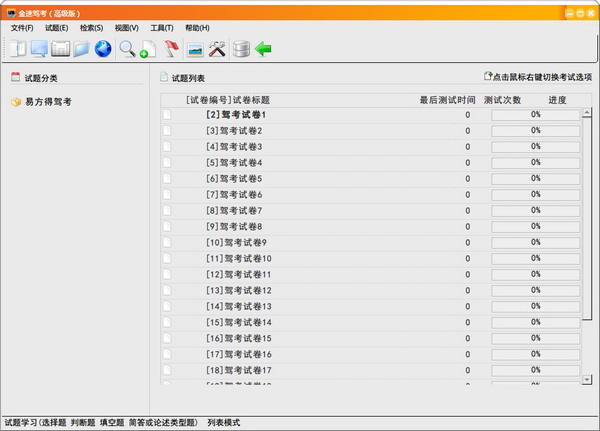Click the progress bar of 驾考试卷8
600x431 pixels.
[535, 226]
